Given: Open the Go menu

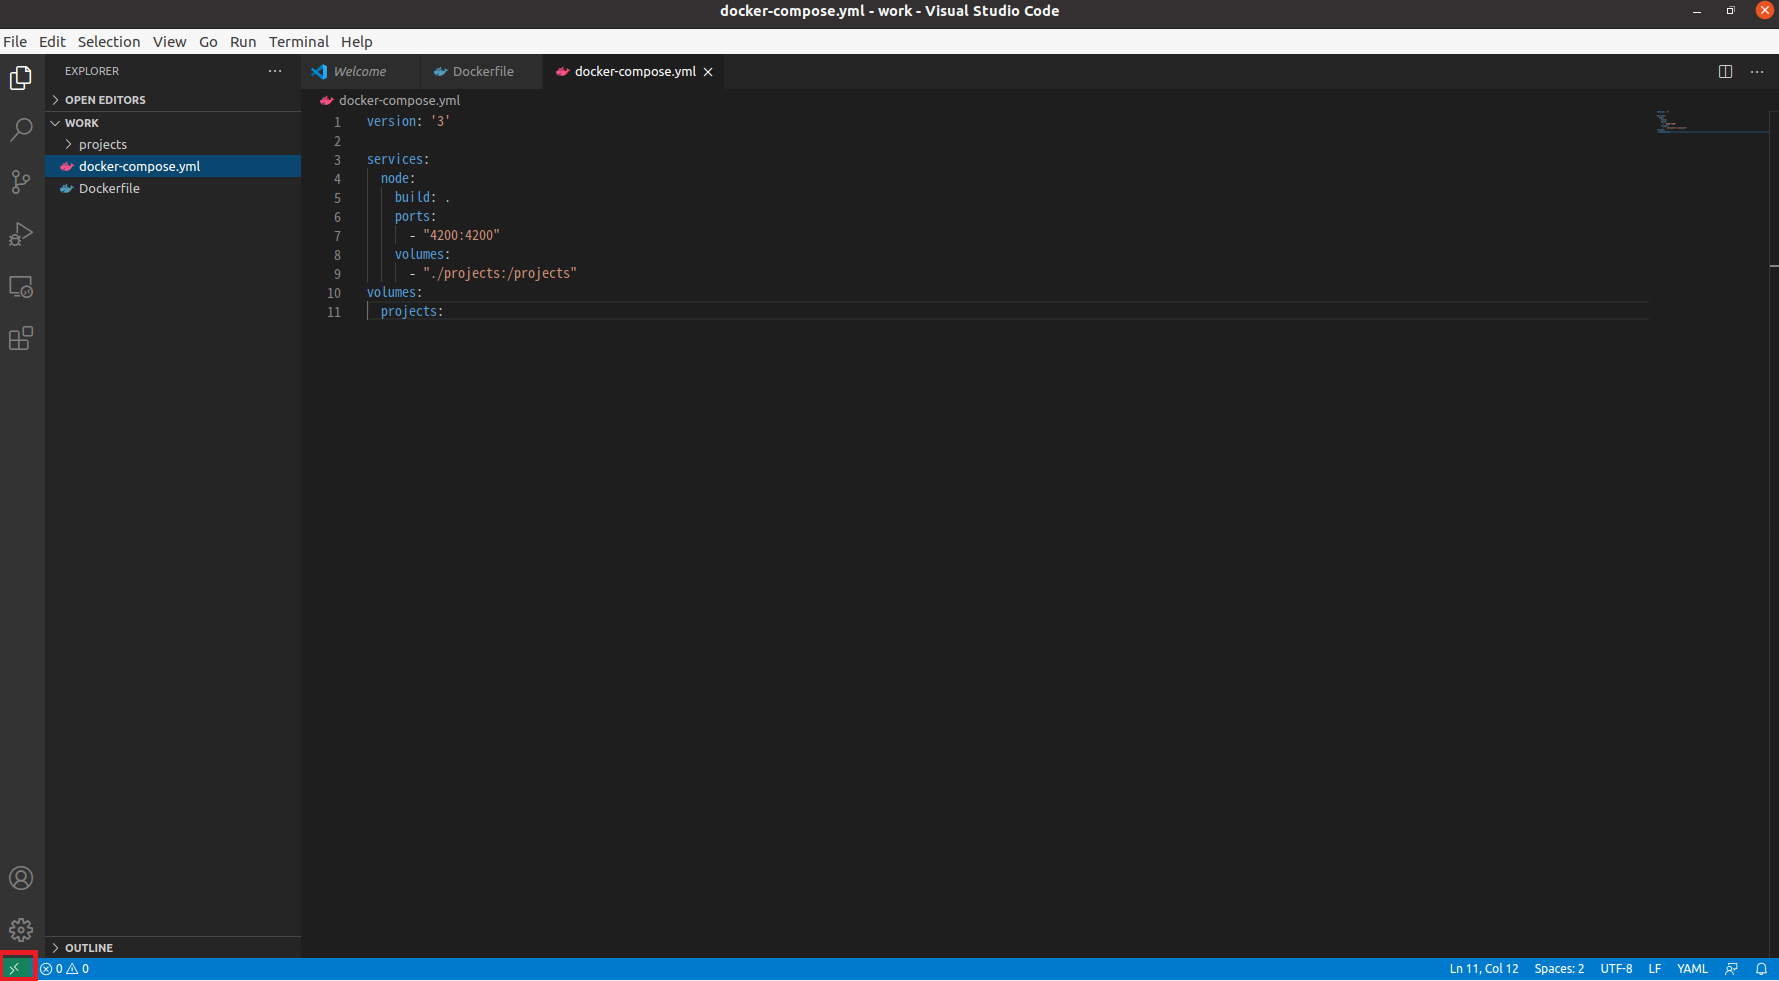Looking at the screenshot, I should pos(208,42).
